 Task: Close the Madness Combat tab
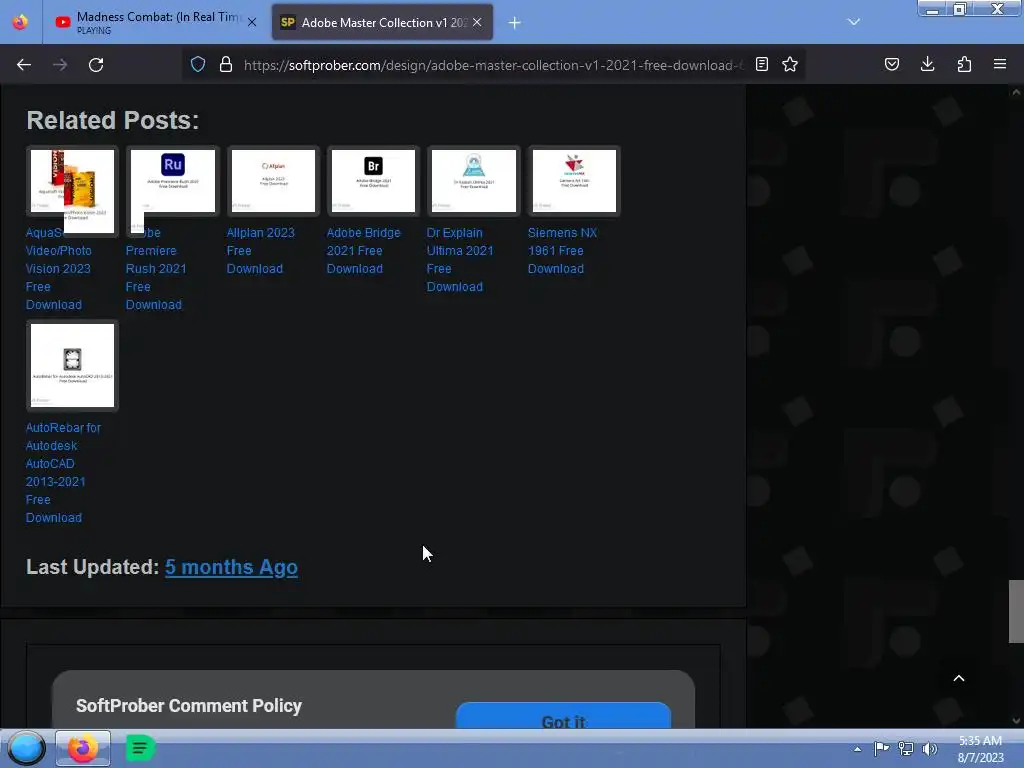252,23
